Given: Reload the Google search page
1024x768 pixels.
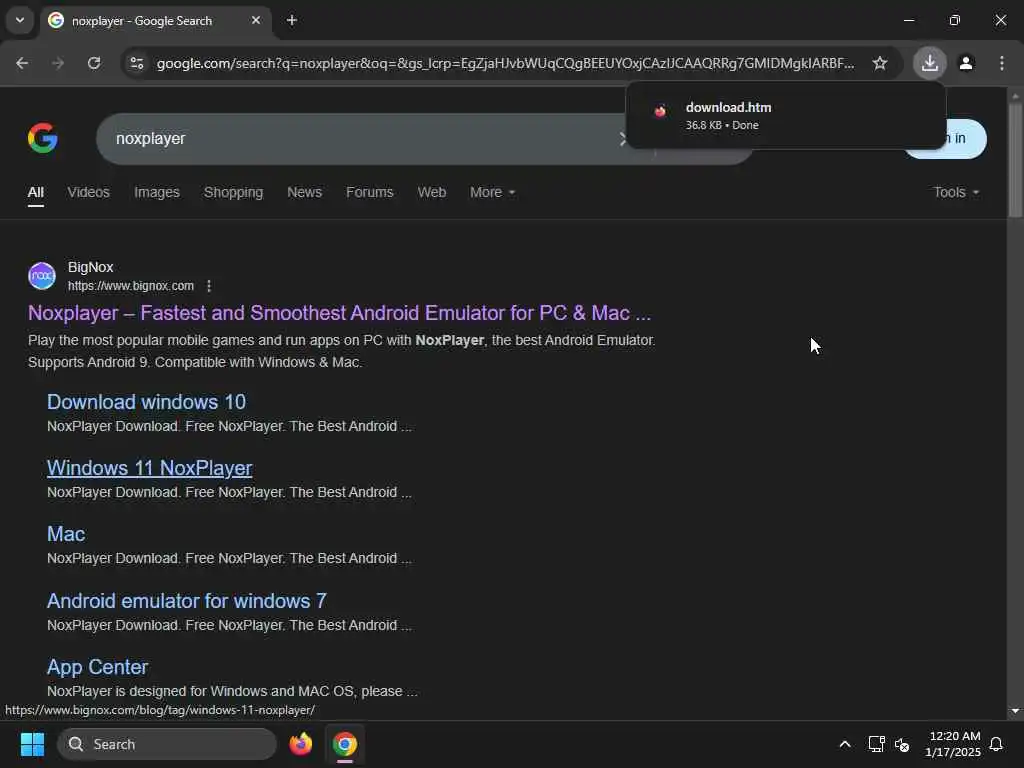Looking at the screenshot, I should (94, 63).
